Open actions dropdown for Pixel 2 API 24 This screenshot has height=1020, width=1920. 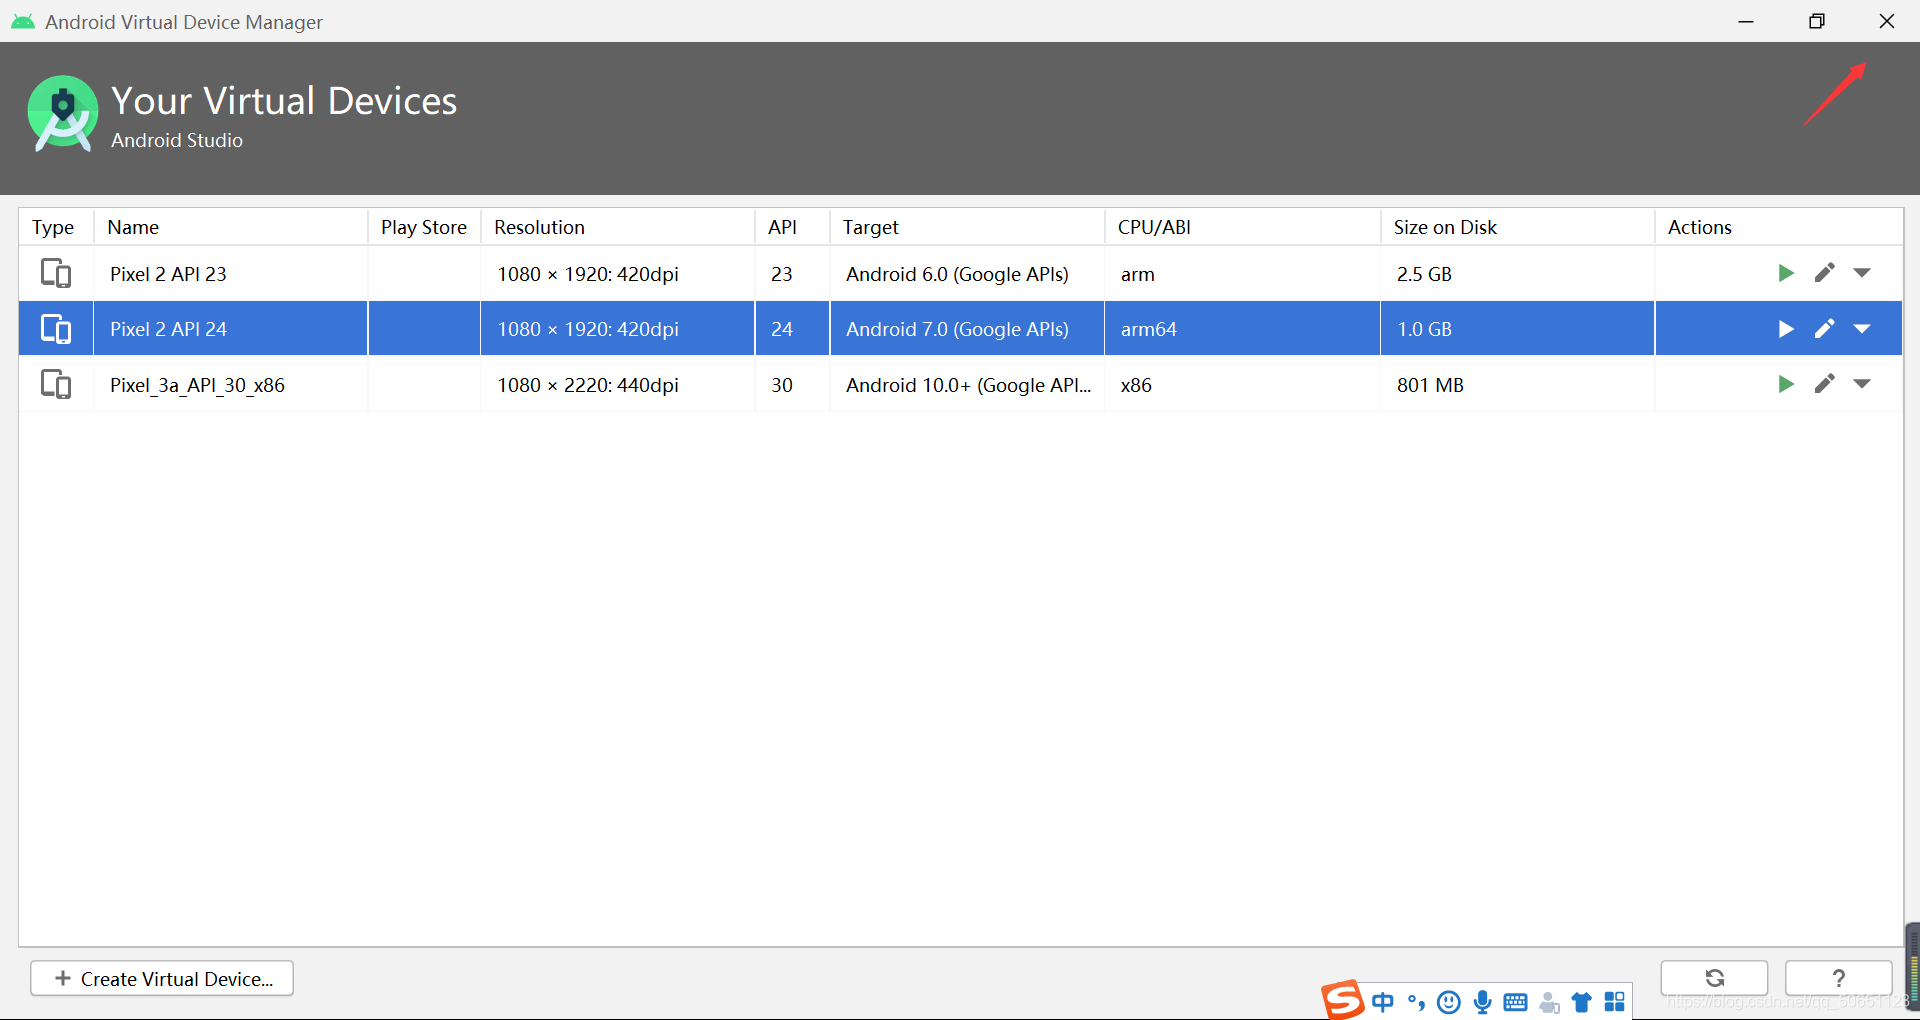click(x=1862, y=329)
